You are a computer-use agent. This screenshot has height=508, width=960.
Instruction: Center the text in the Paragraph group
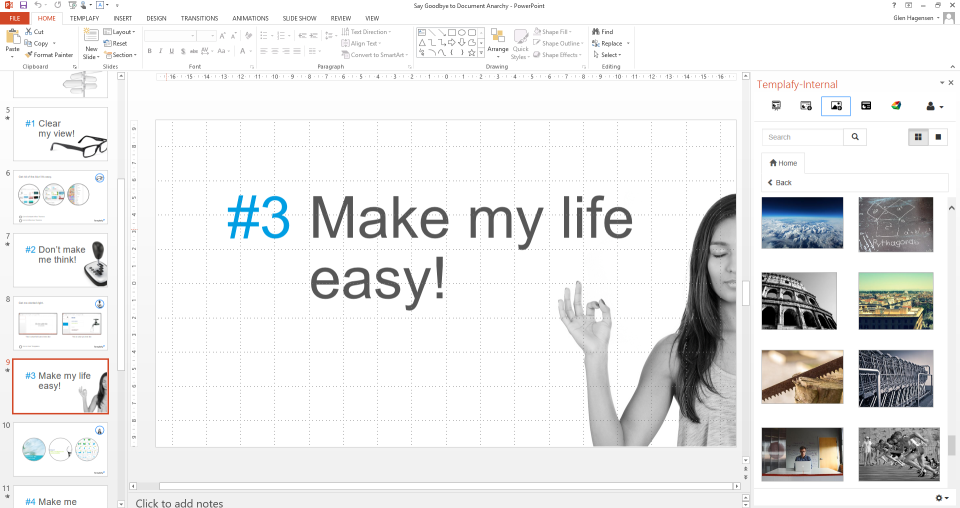pyautogui.click(x=275, y=51)
